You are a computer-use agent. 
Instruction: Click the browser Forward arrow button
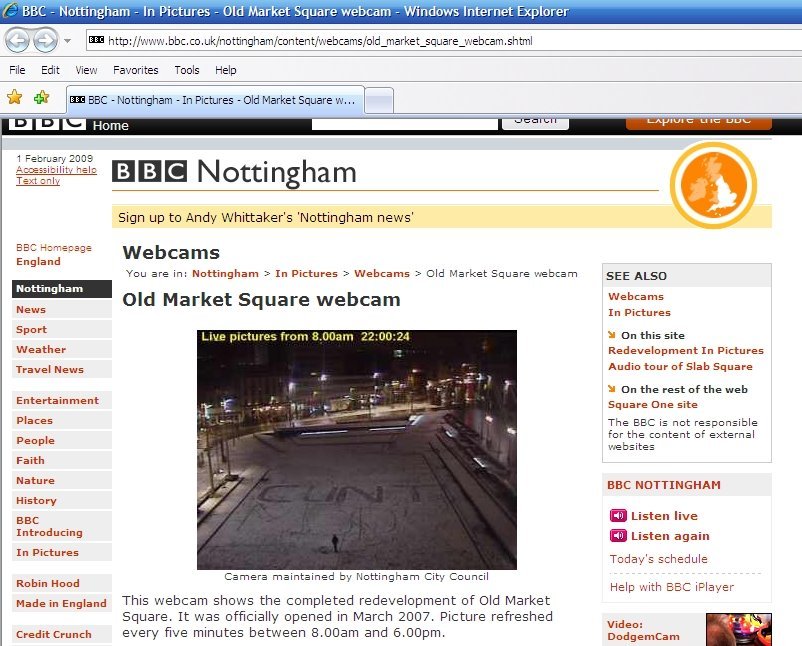(x=46, y=40)
